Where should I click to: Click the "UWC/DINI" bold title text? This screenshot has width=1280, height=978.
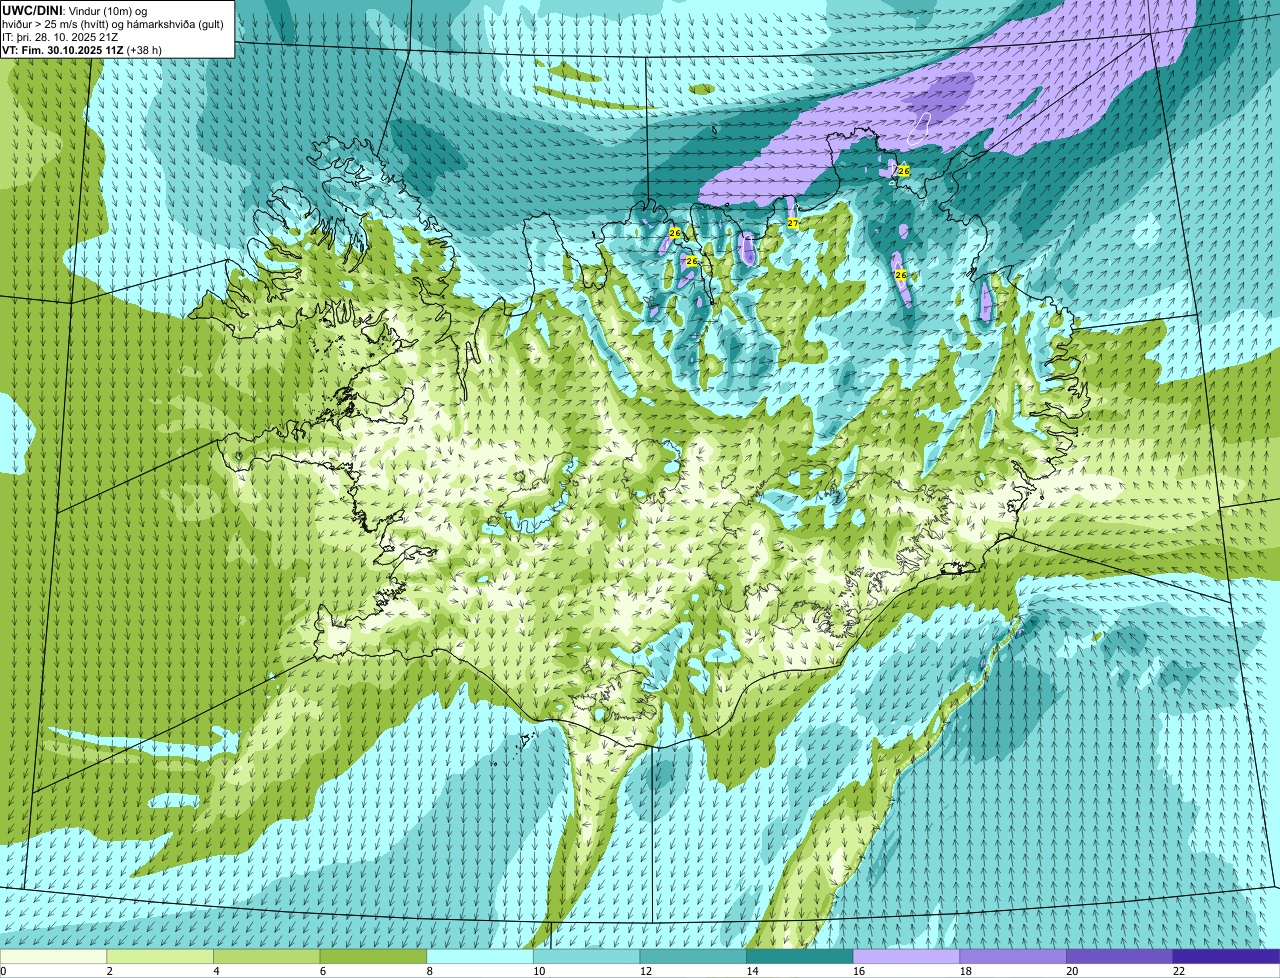[x=32, y=10]
